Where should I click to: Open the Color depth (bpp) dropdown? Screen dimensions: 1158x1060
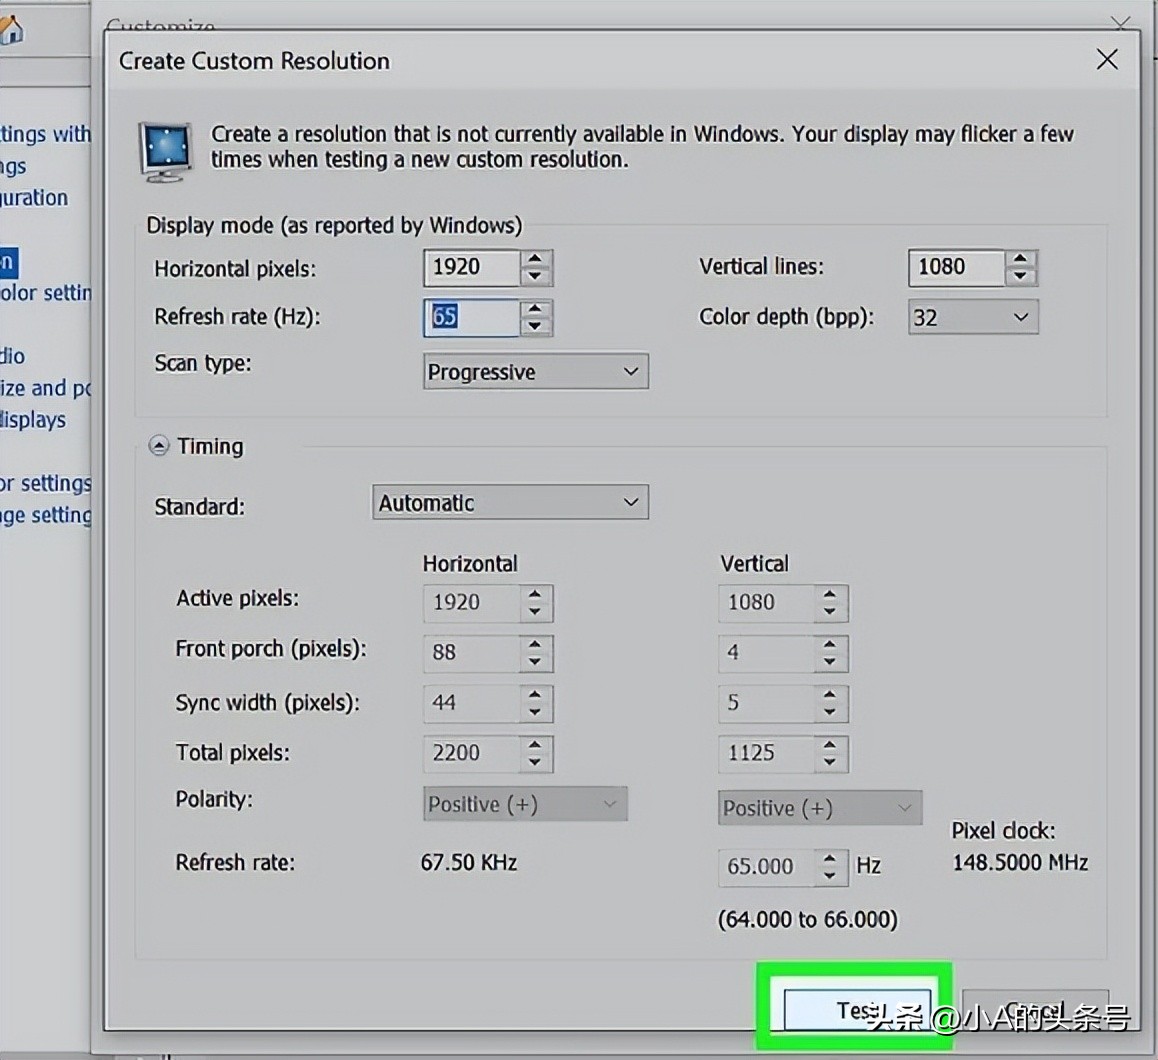tap(973, 318)
